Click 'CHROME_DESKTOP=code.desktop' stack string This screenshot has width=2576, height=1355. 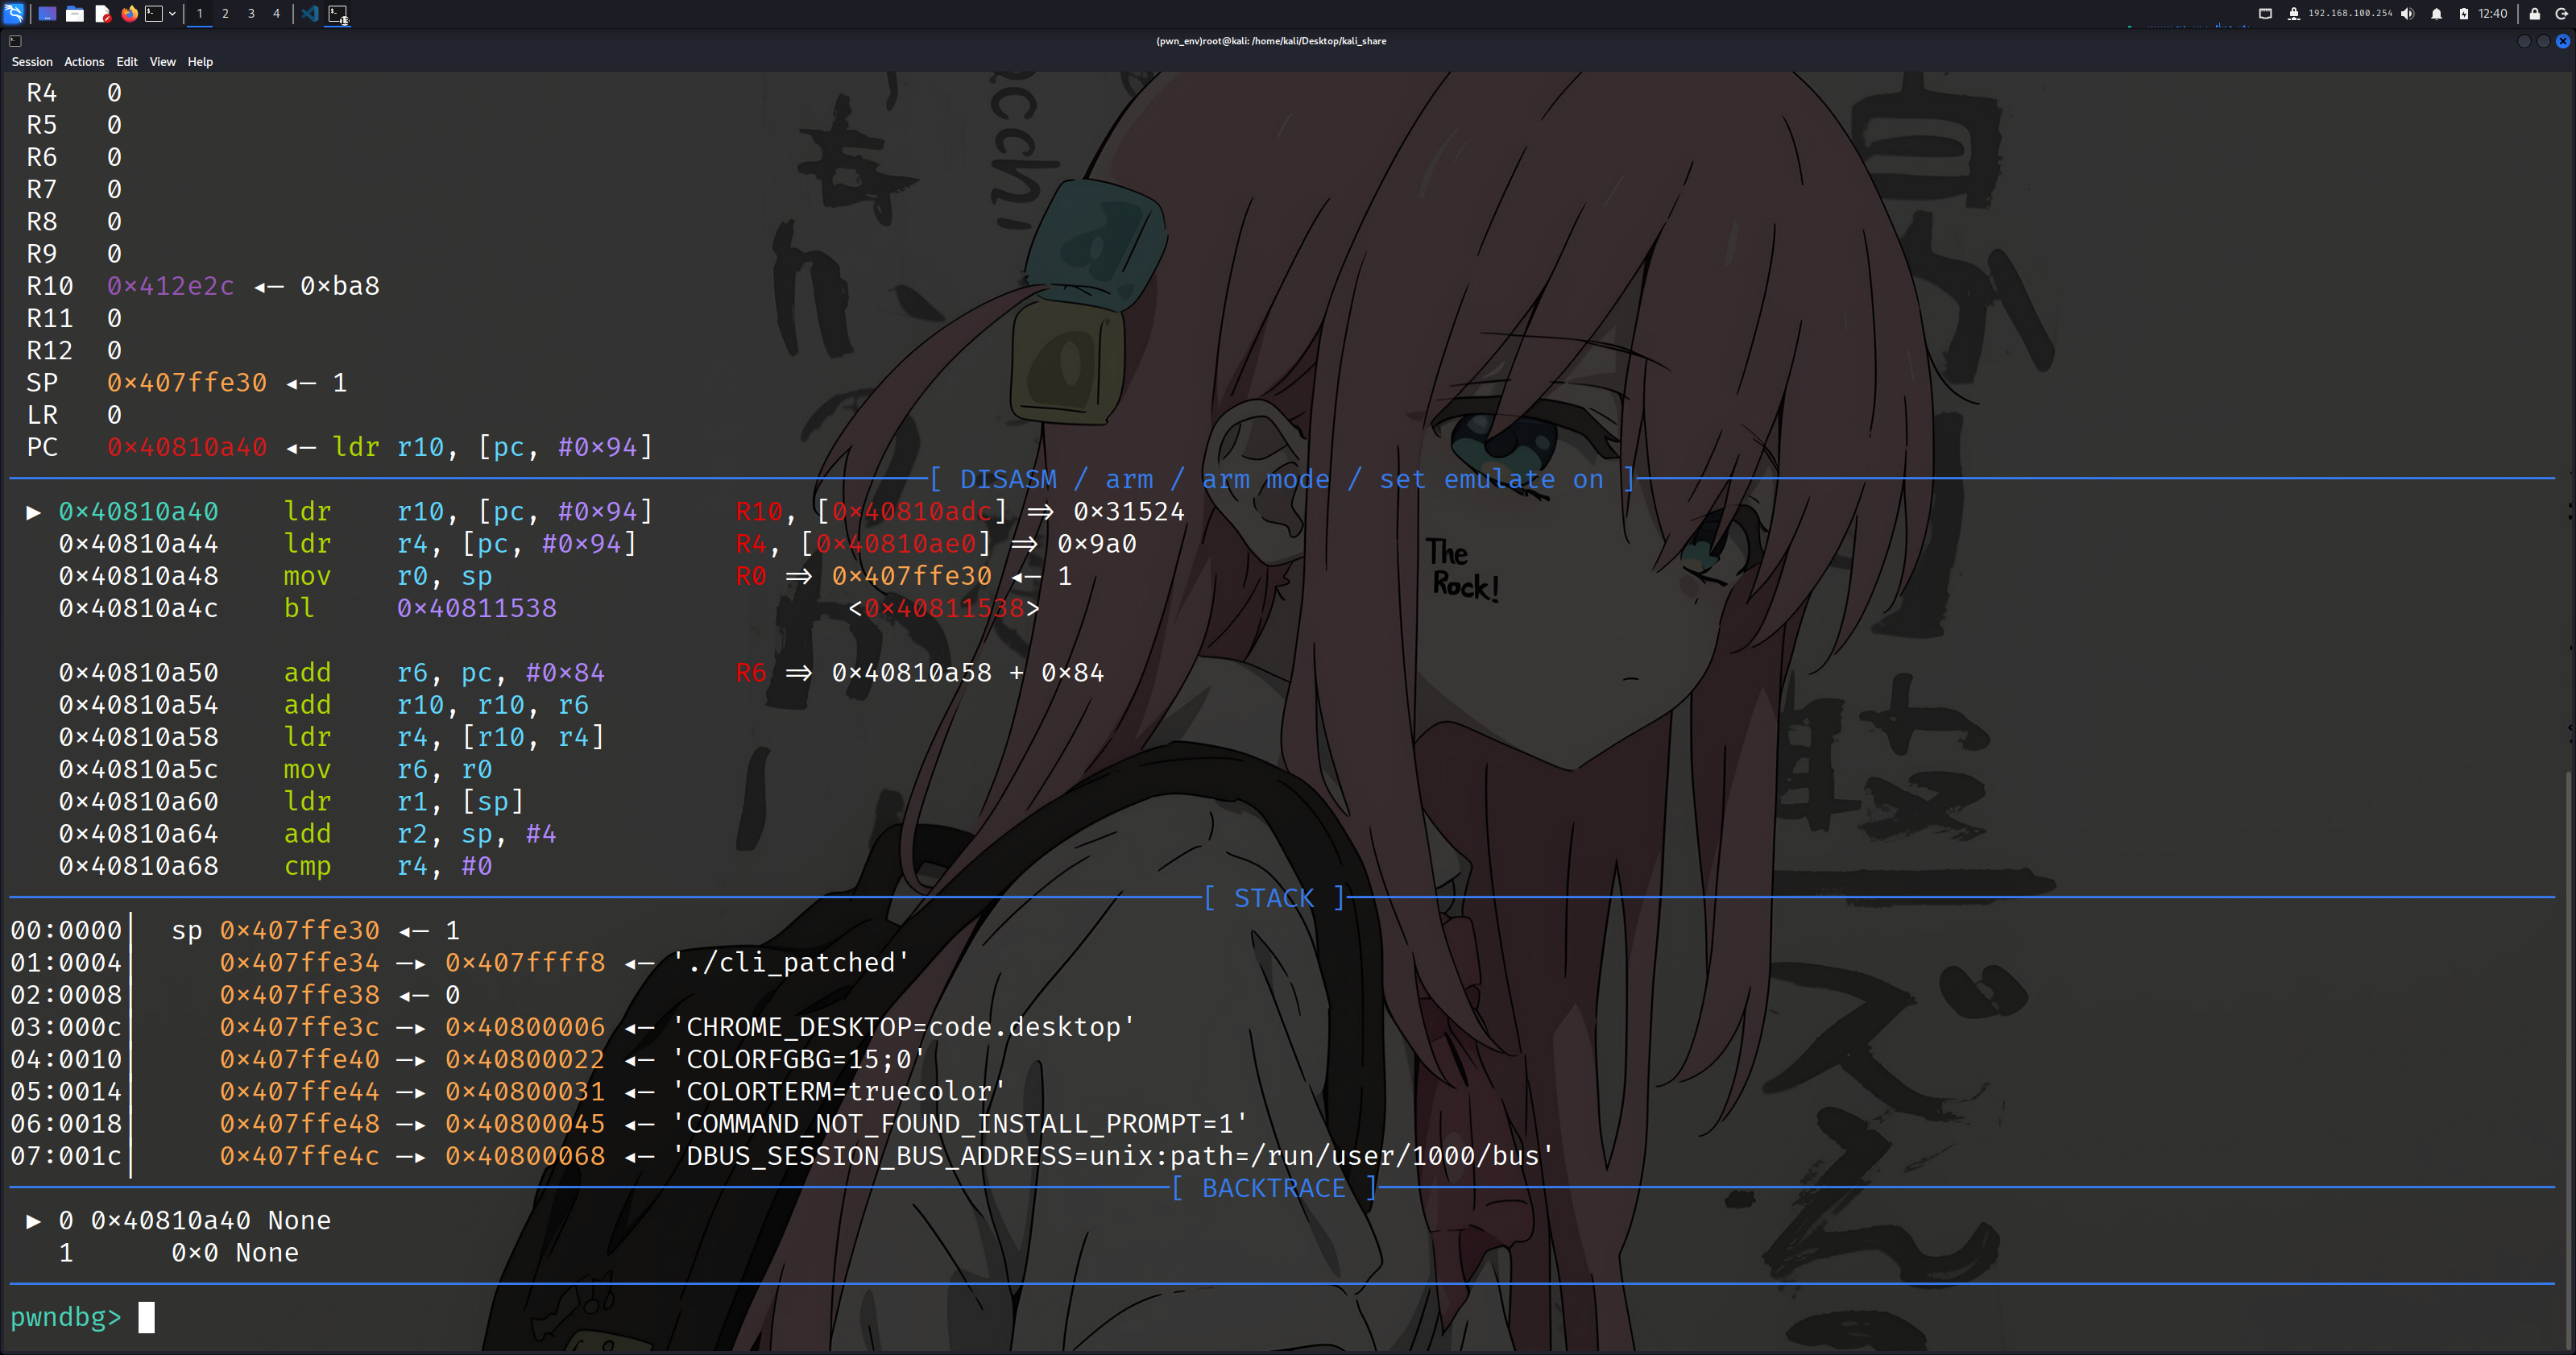904,1027
